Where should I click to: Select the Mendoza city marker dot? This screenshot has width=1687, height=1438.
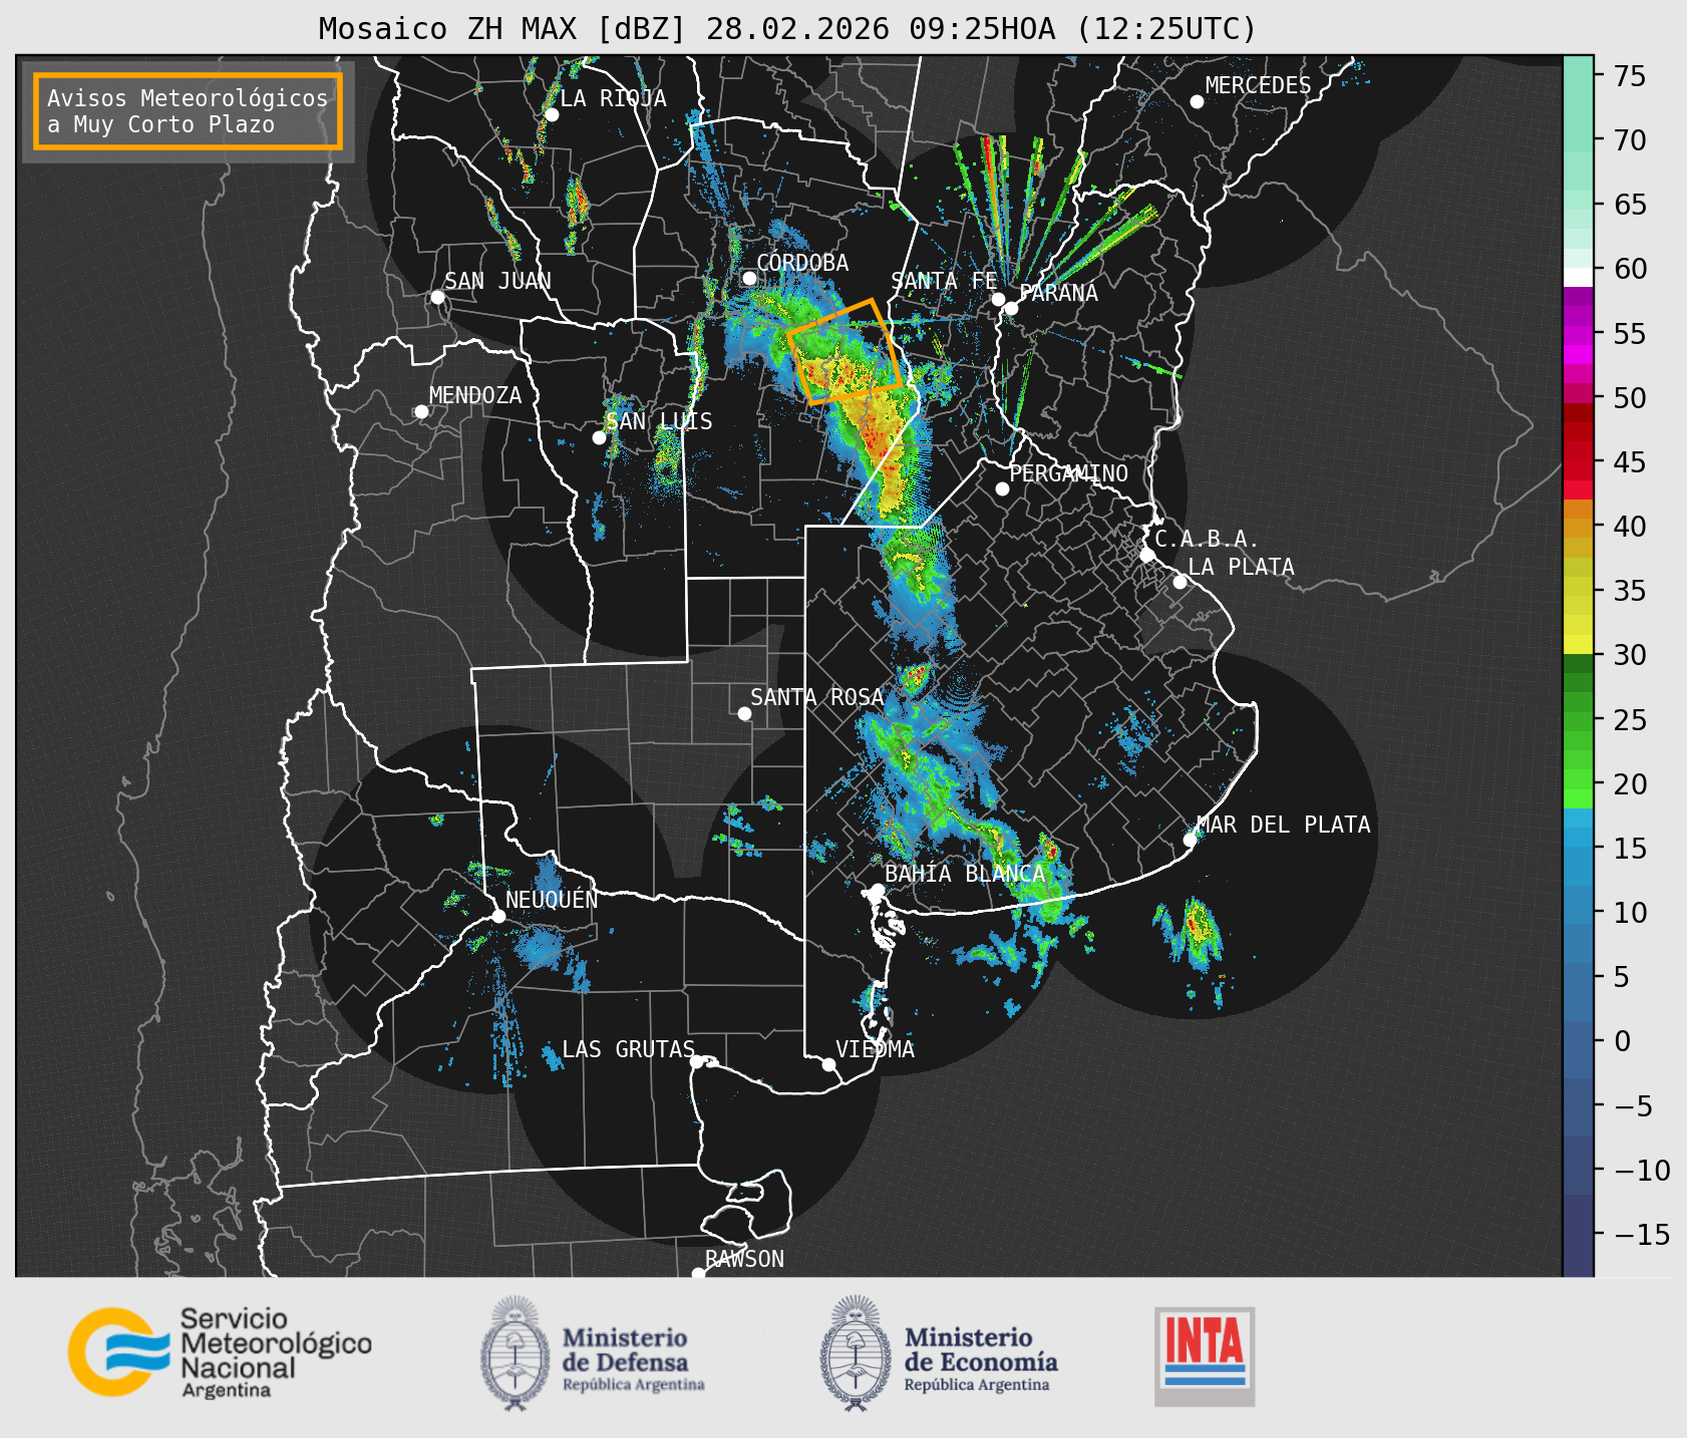pos(421,412)
